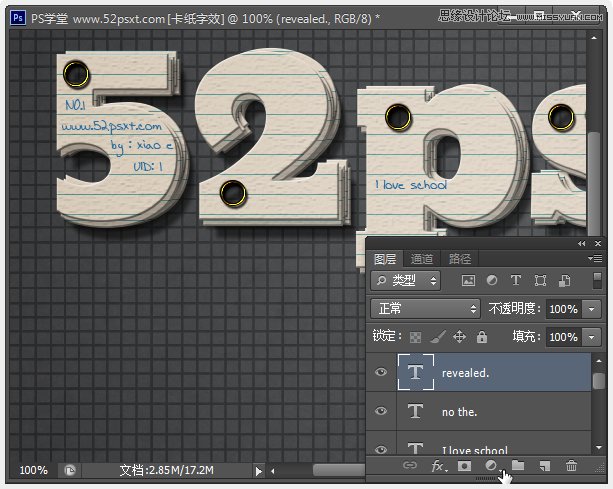613x489 pixels.
Task: Filter layers by text type
Action: (x=516, y=280)
